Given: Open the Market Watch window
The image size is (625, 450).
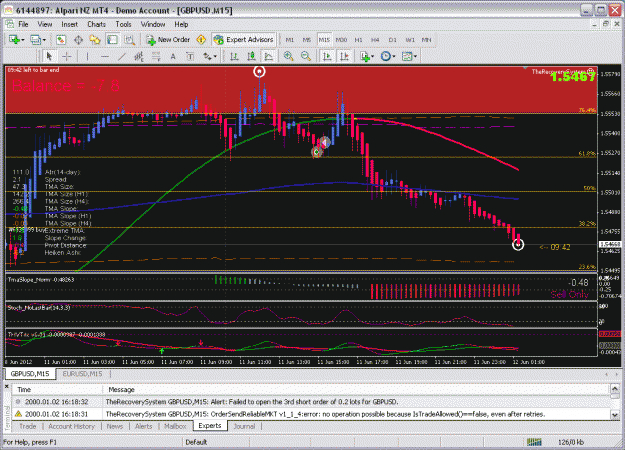Looking at the screenshot, I should click(61, 40).
